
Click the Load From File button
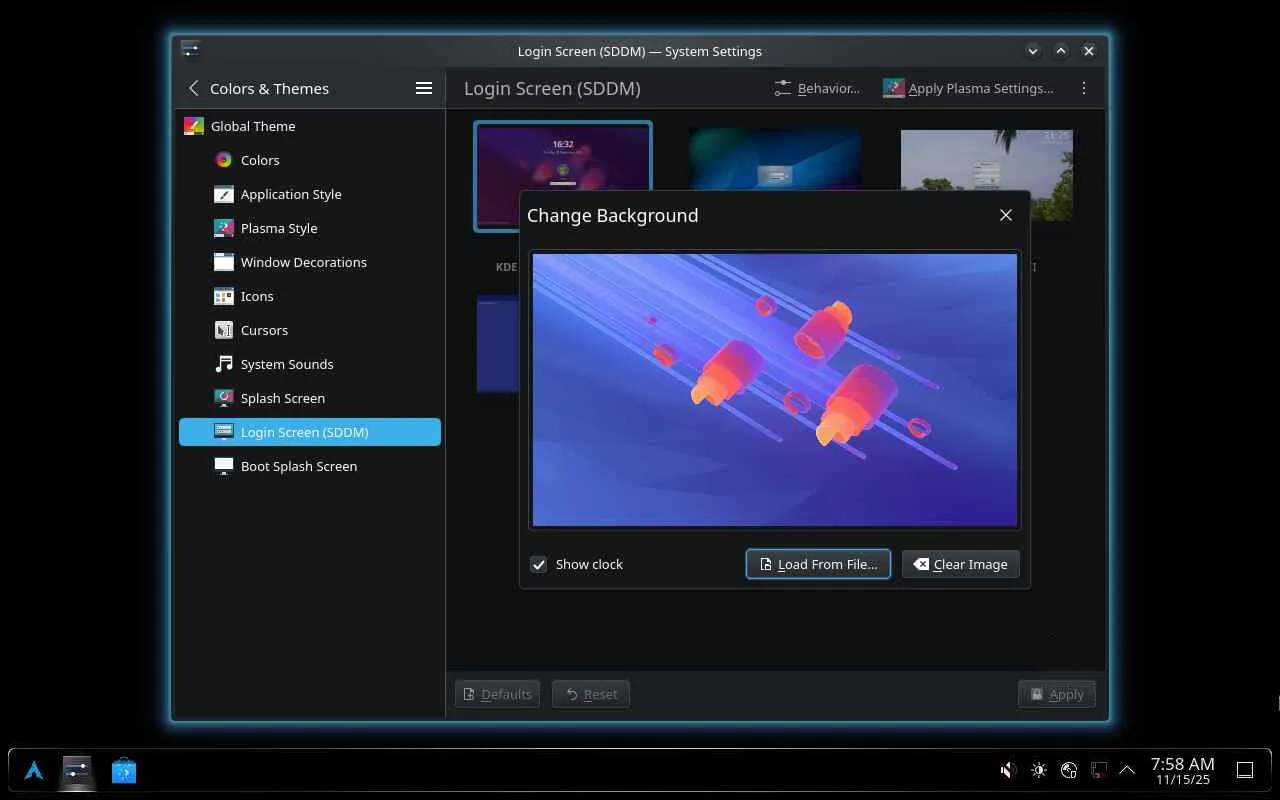pyautogui.click(x=818, y=564)
